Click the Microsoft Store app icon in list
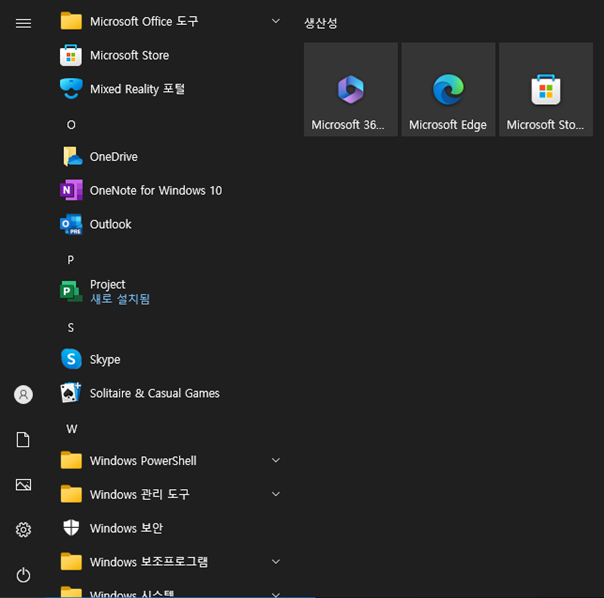Image resolution: width=604 pixels, height=598 pixels. tap(71, 55)
